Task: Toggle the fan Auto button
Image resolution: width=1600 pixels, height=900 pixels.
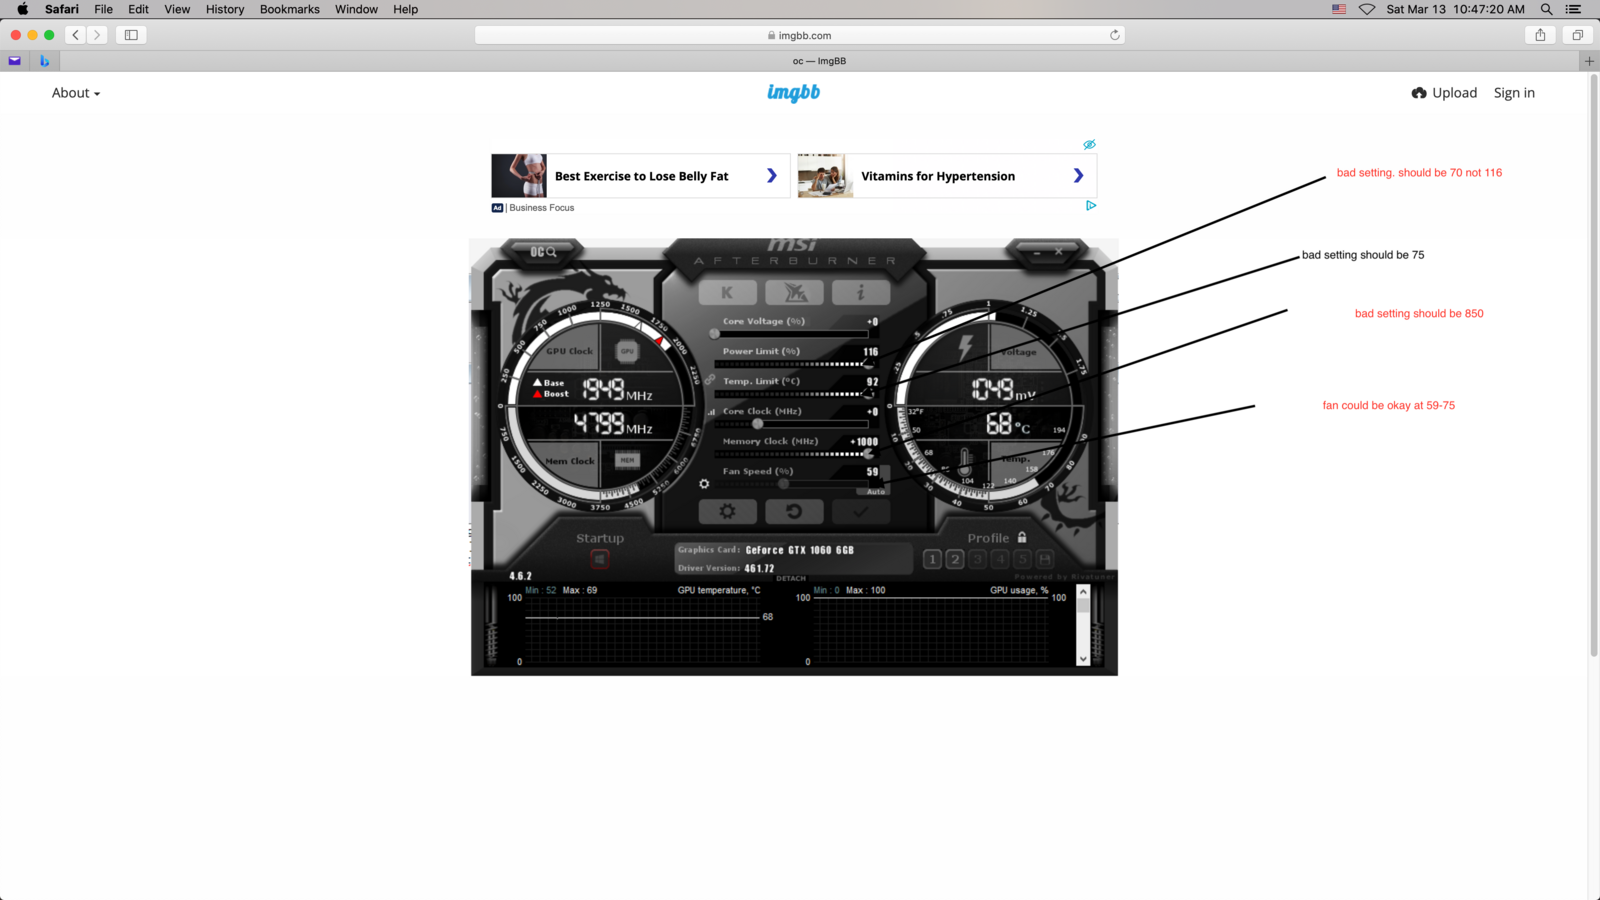Action: [x=876, y=491]
